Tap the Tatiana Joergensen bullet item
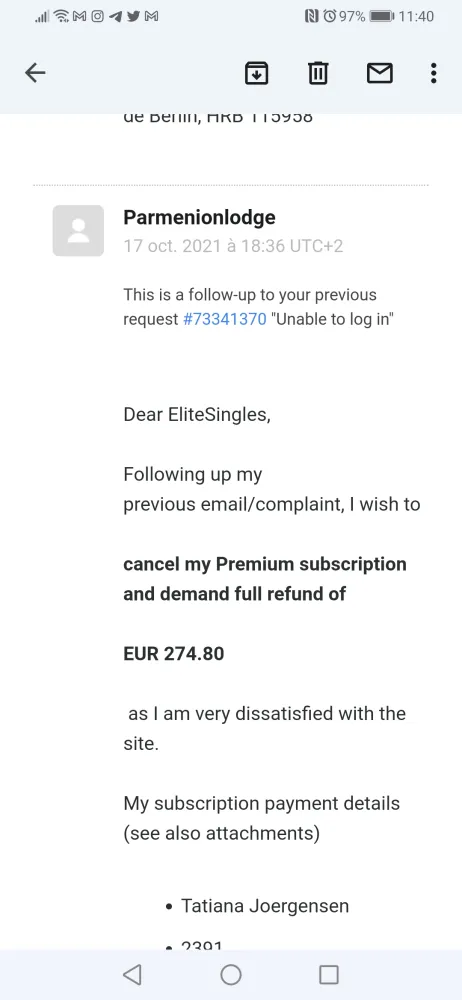 [257, 906]
